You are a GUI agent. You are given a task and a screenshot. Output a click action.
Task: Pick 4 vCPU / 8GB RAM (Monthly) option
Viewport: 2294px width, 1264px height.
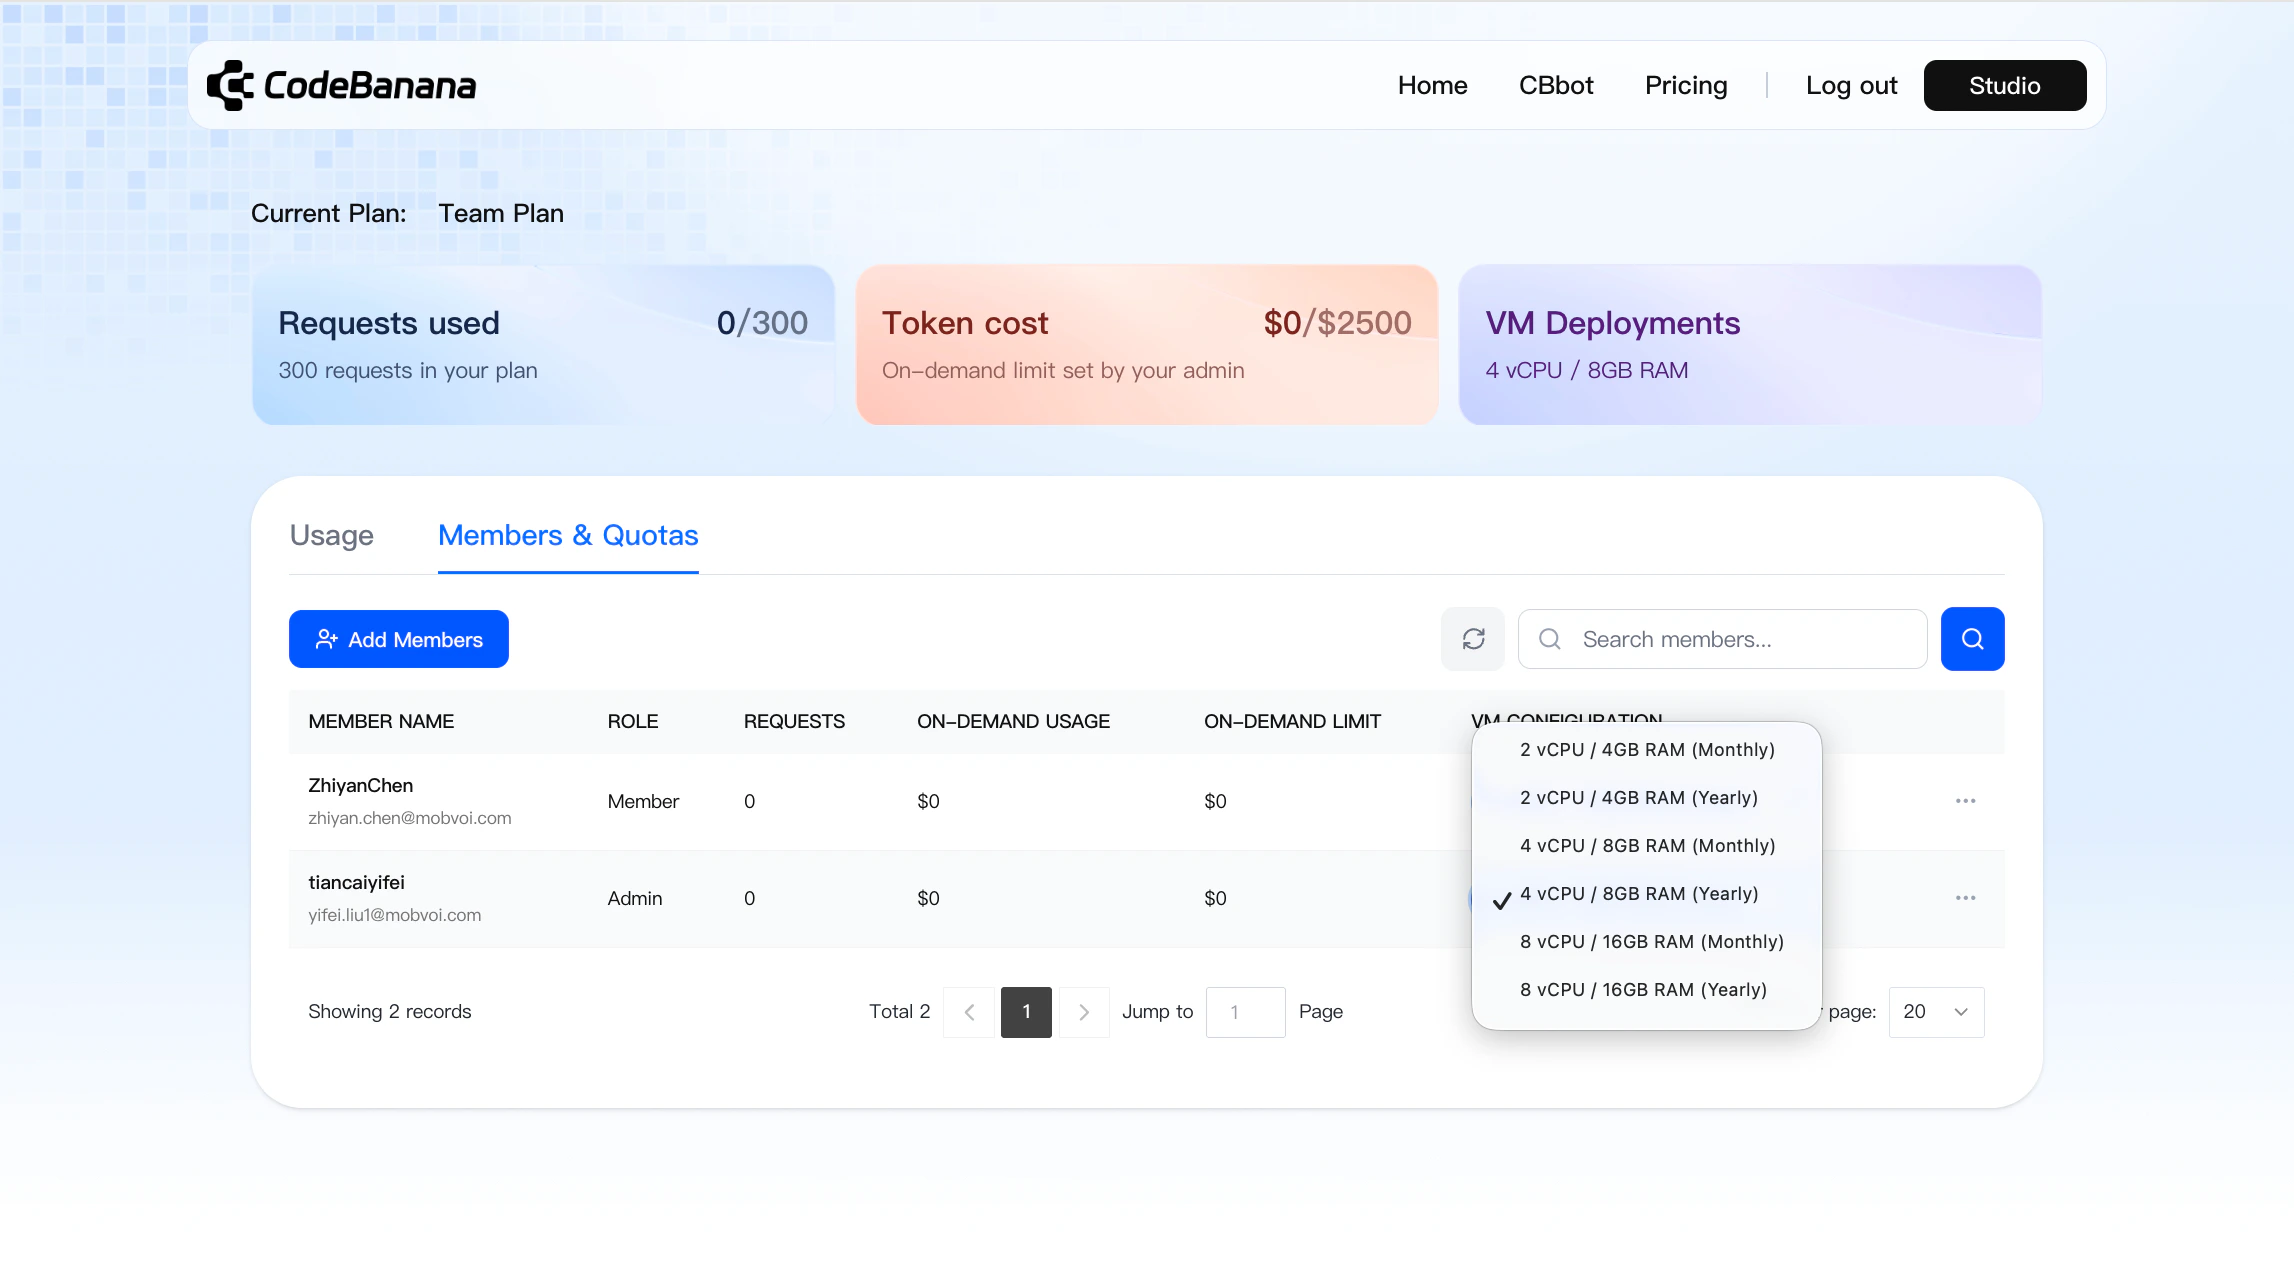pyautogui.click(x=1647, y=846)
